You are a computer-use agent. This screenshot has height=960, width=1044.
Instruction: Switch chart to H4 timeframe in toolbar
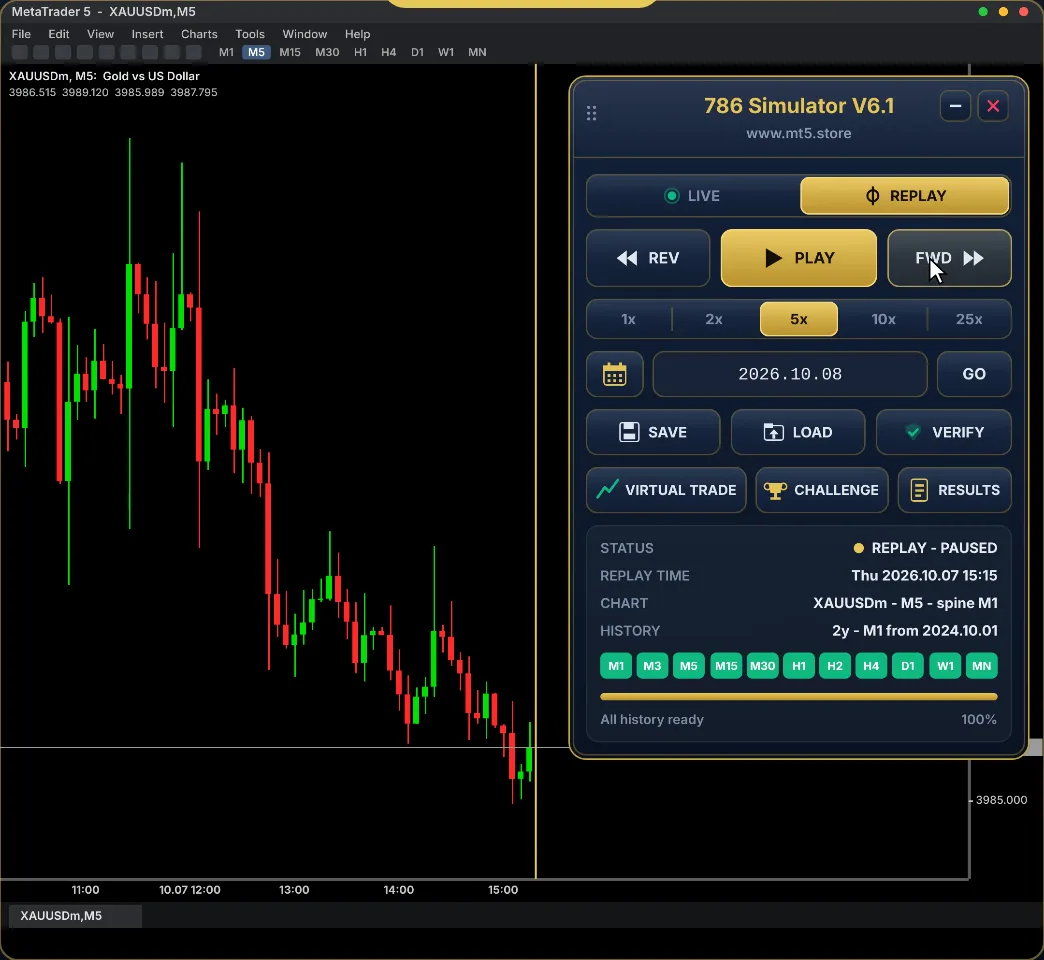pyautogui.click(x=389, y=52)
